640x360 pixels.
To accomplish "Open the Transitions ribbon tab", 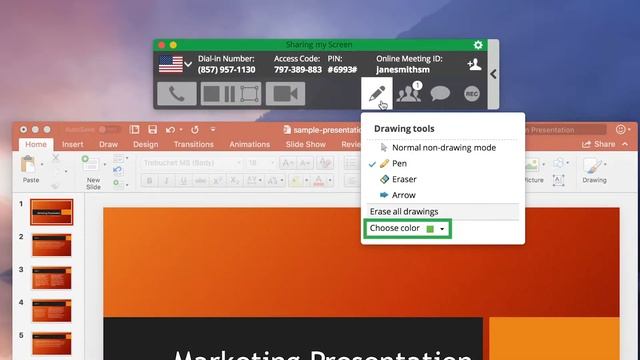I will 193,144.
